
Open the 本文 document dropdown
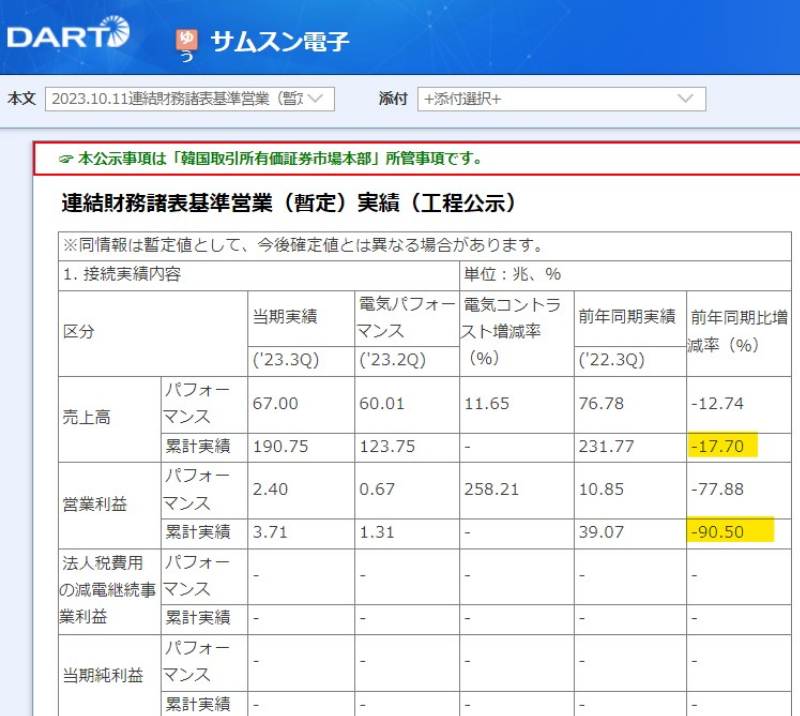(x=190, y=98)
